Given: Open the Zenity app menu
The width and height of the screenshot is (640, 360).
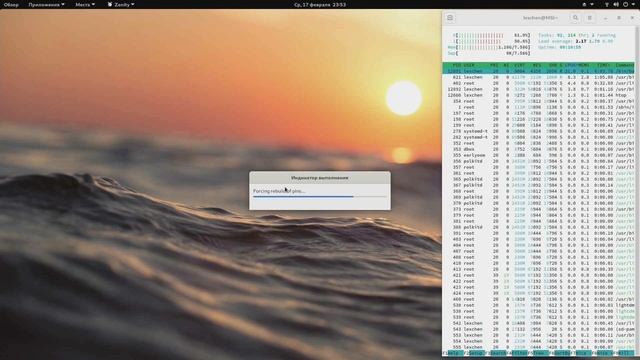Looking at the screenshot, I should pos(121,4).
